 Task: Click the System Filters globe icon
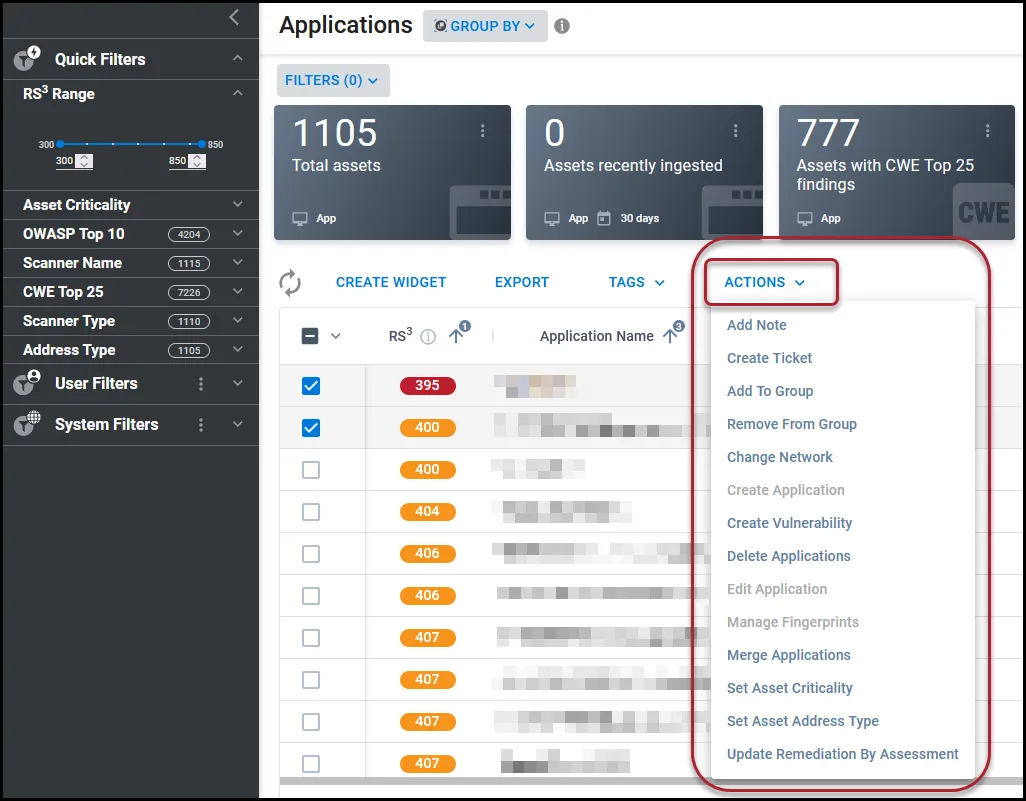click(27, 424)
